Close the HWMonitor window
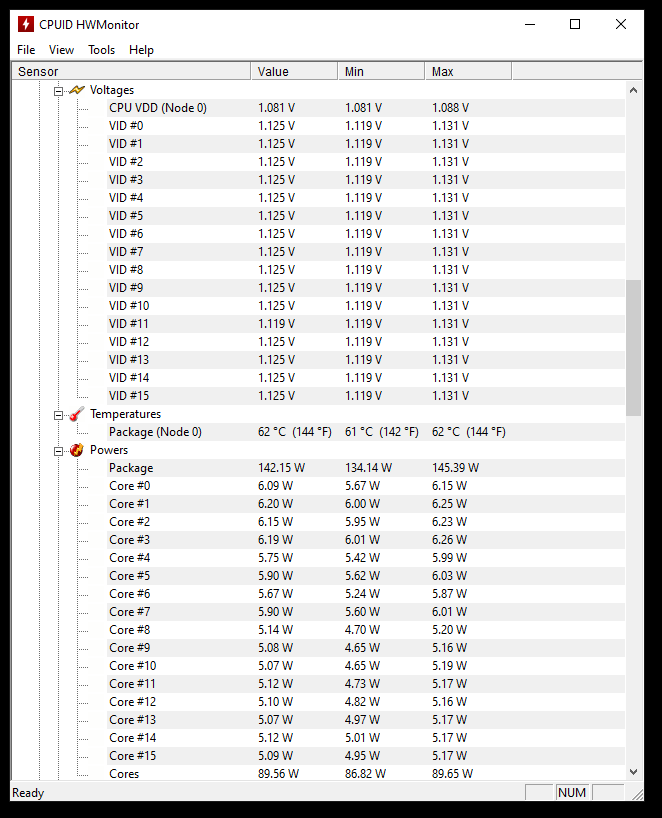This screenshot has width=662, height=818. click(621, 24)
